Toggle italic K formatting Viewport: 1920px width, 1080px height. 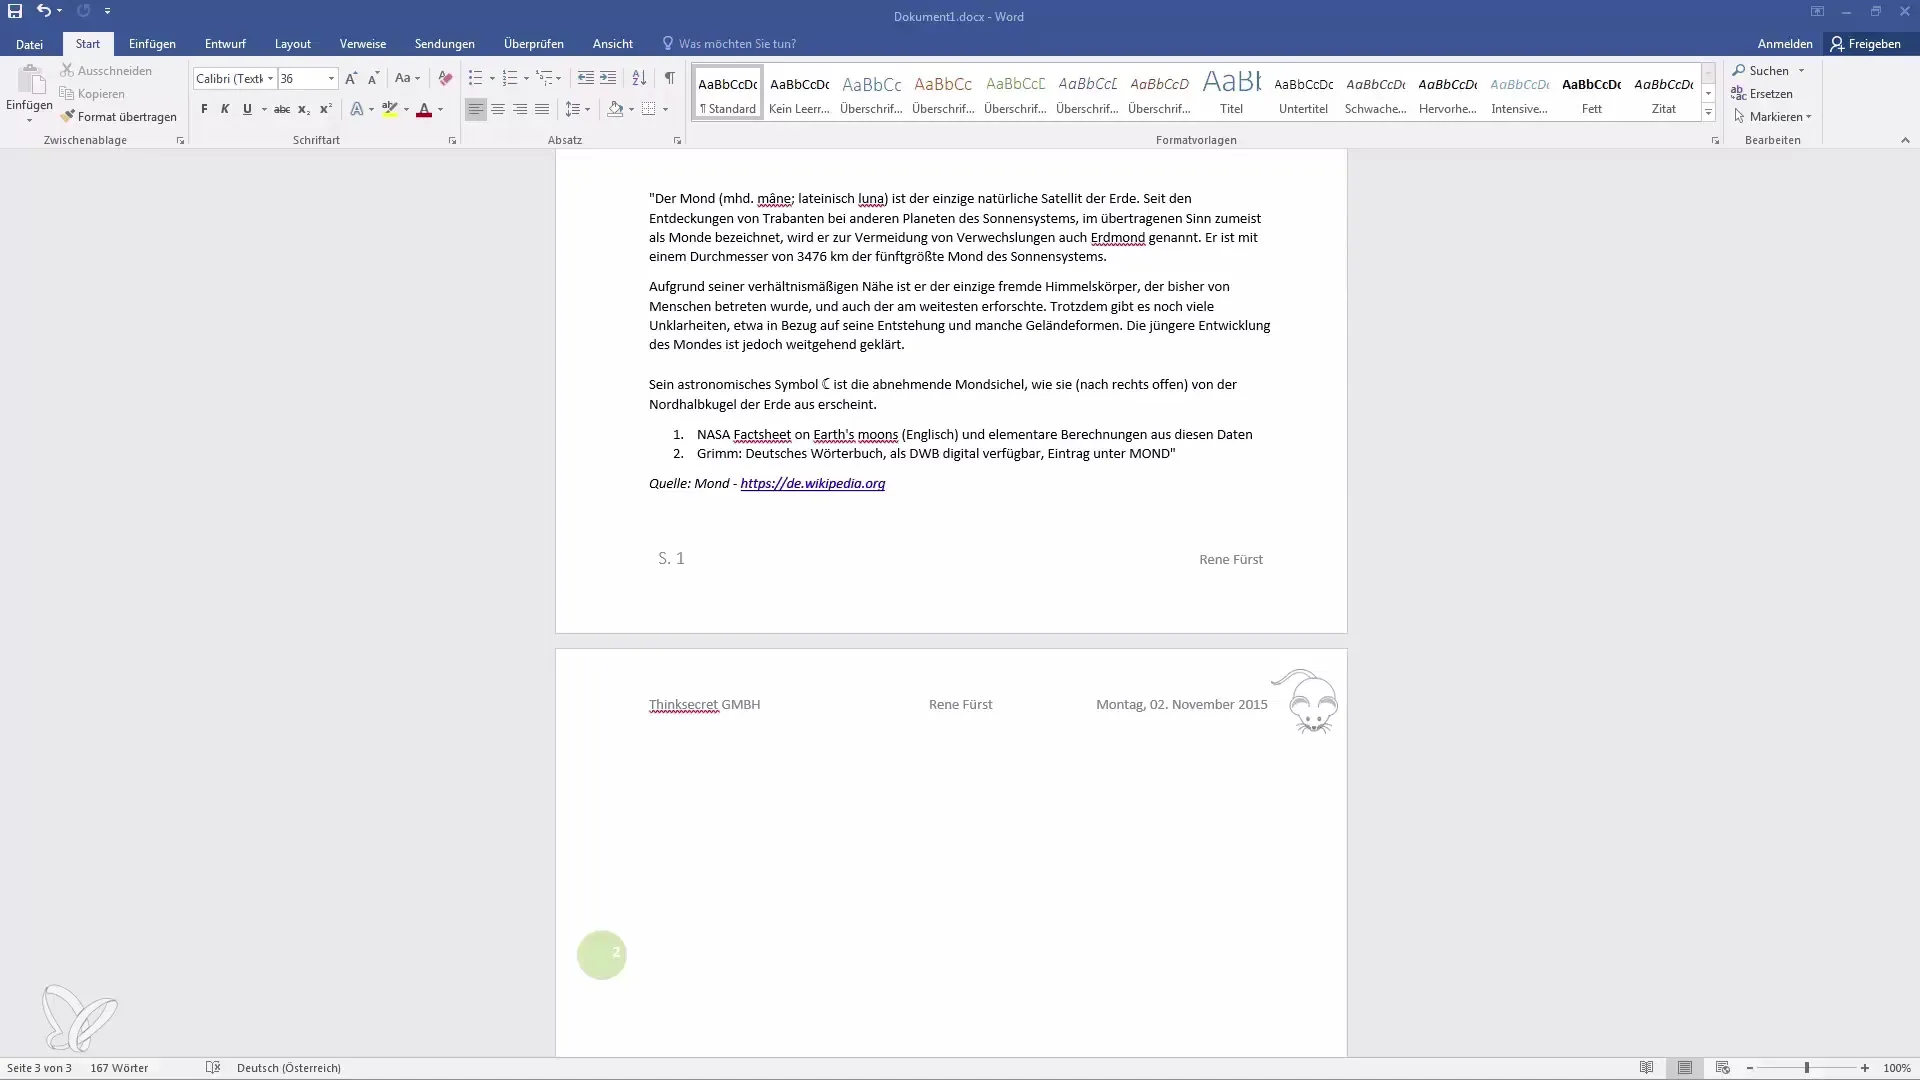coord(225,109)
